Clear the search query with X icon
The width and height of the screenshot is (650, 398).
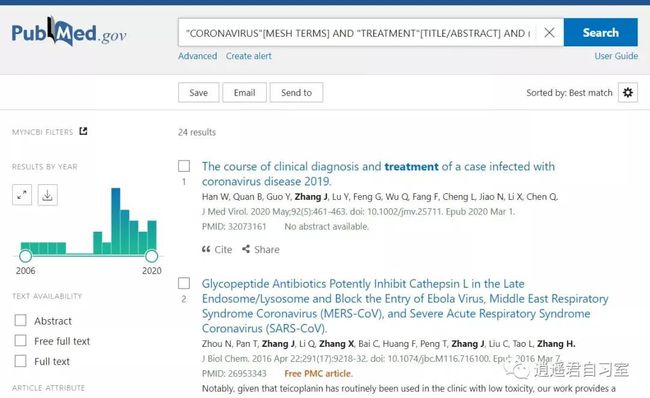tap(549, 32)
